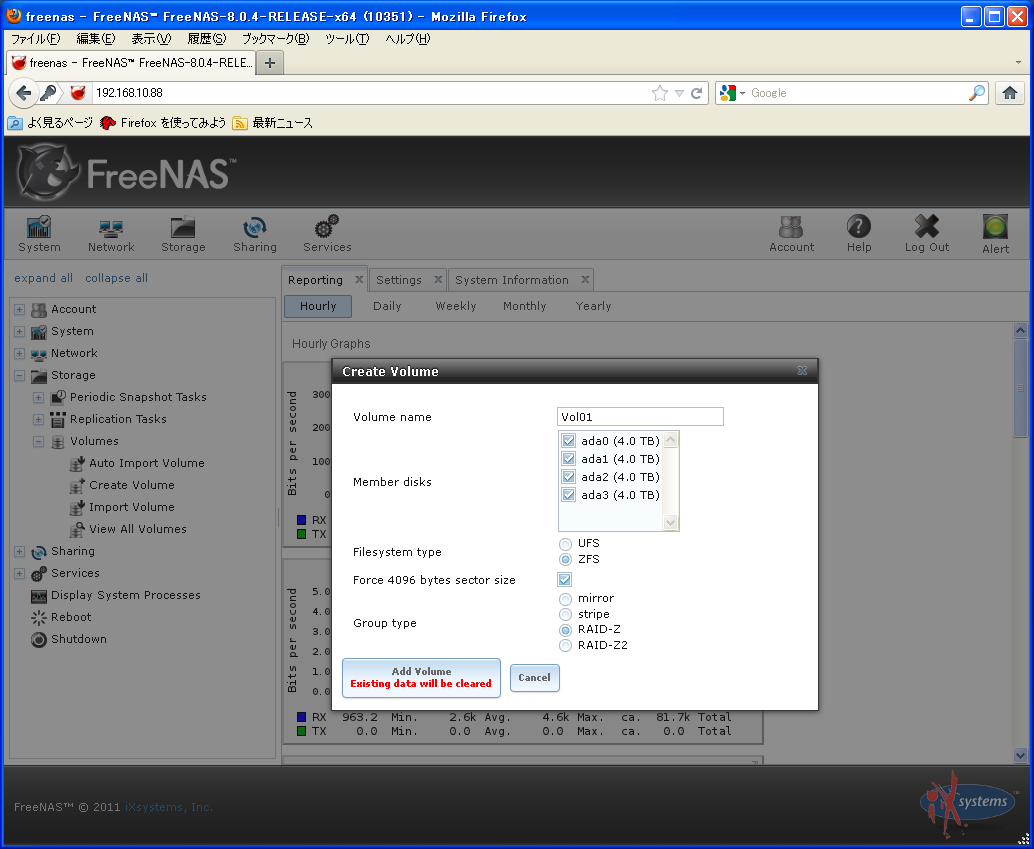Screen dimensions: 1034x849
Task: Select UFS filesystem type
Action: [x=565, y=544]
